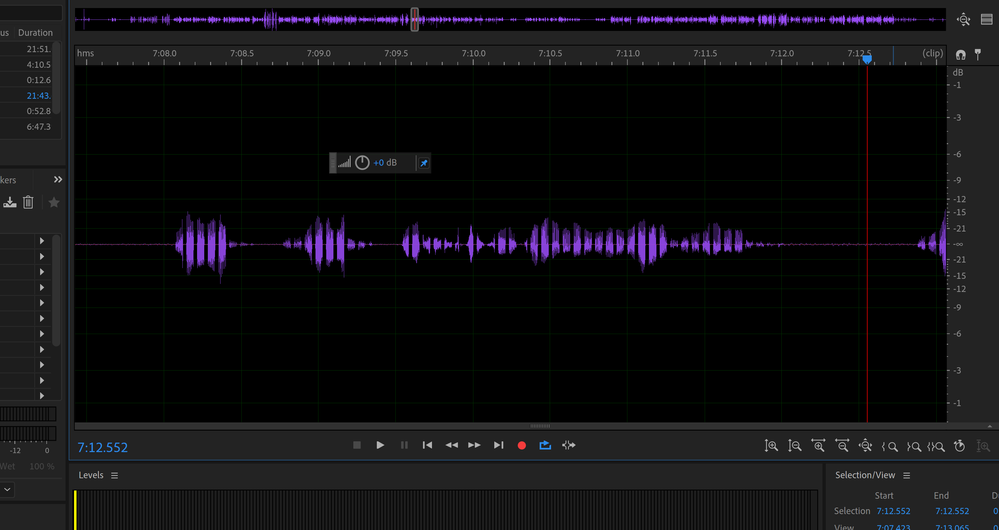Fast forward the audio
Viewport: 999px width, 530px height.
[x=475, y=445]
